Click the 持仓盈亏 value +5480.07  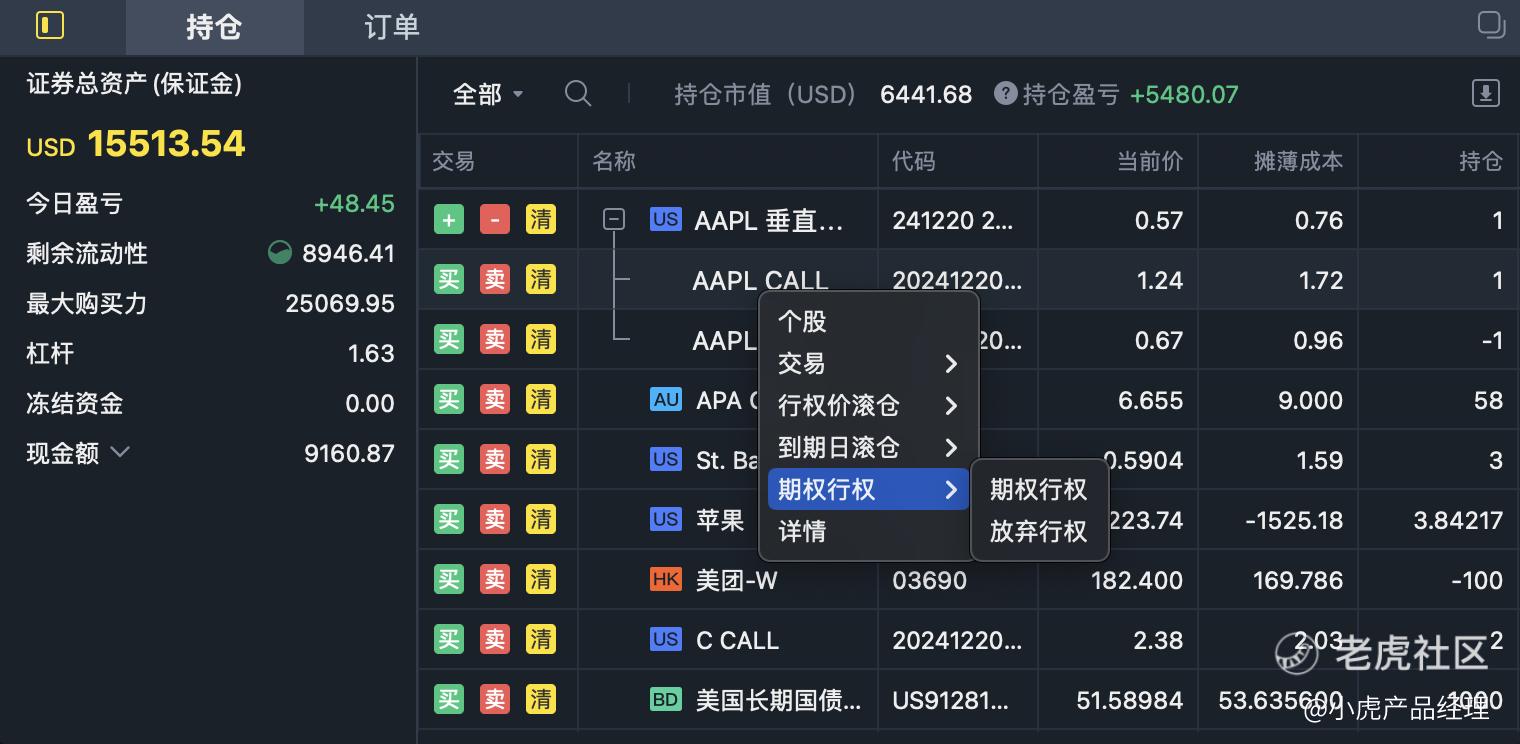1184,94
